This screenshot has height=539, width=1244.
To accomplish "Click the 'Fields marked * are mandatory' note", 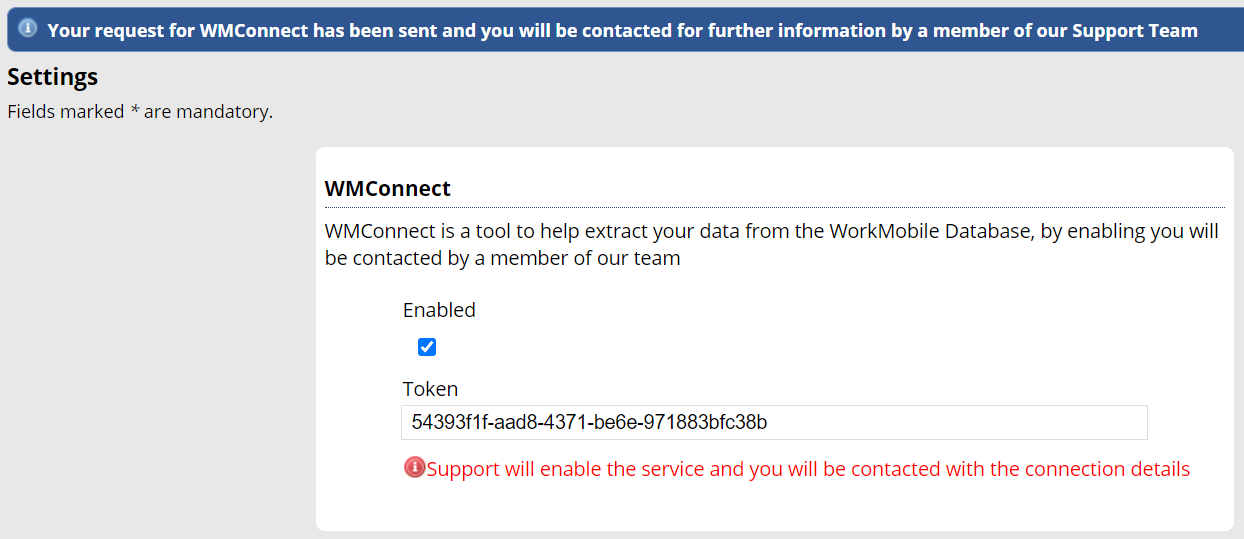I will coord(140,112).
